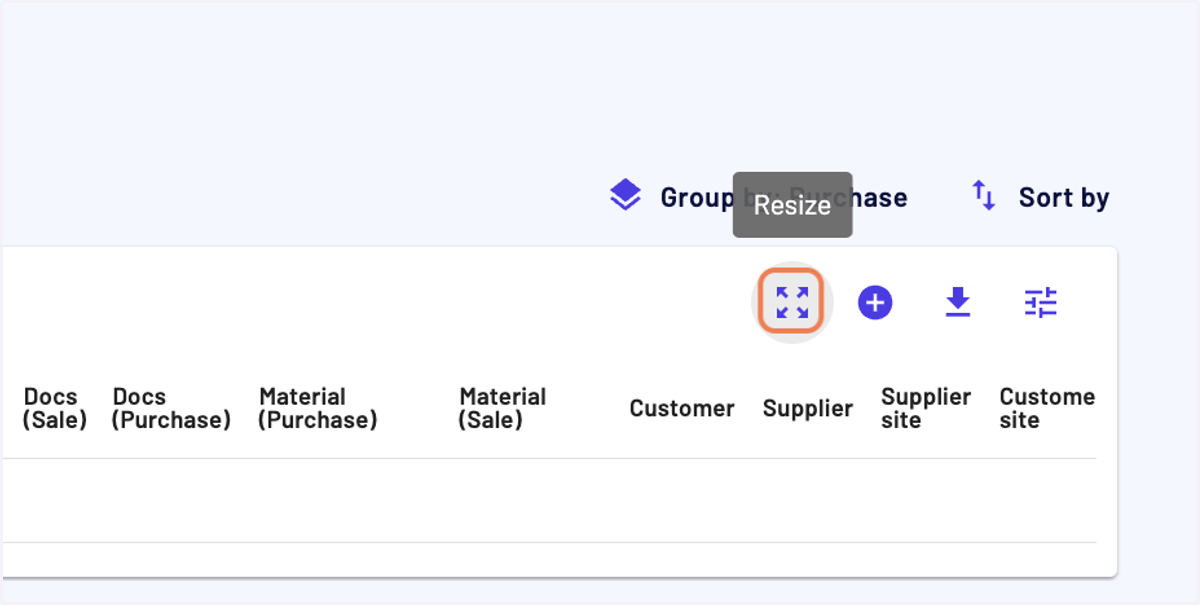Click the Resize table fullscreen icon
The height and width of the screenshot is (605, 1200).
coord(792,302)
